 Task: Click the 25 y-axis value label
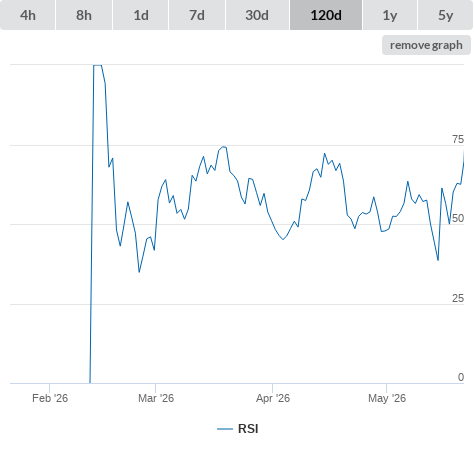[x=458, y=298]
